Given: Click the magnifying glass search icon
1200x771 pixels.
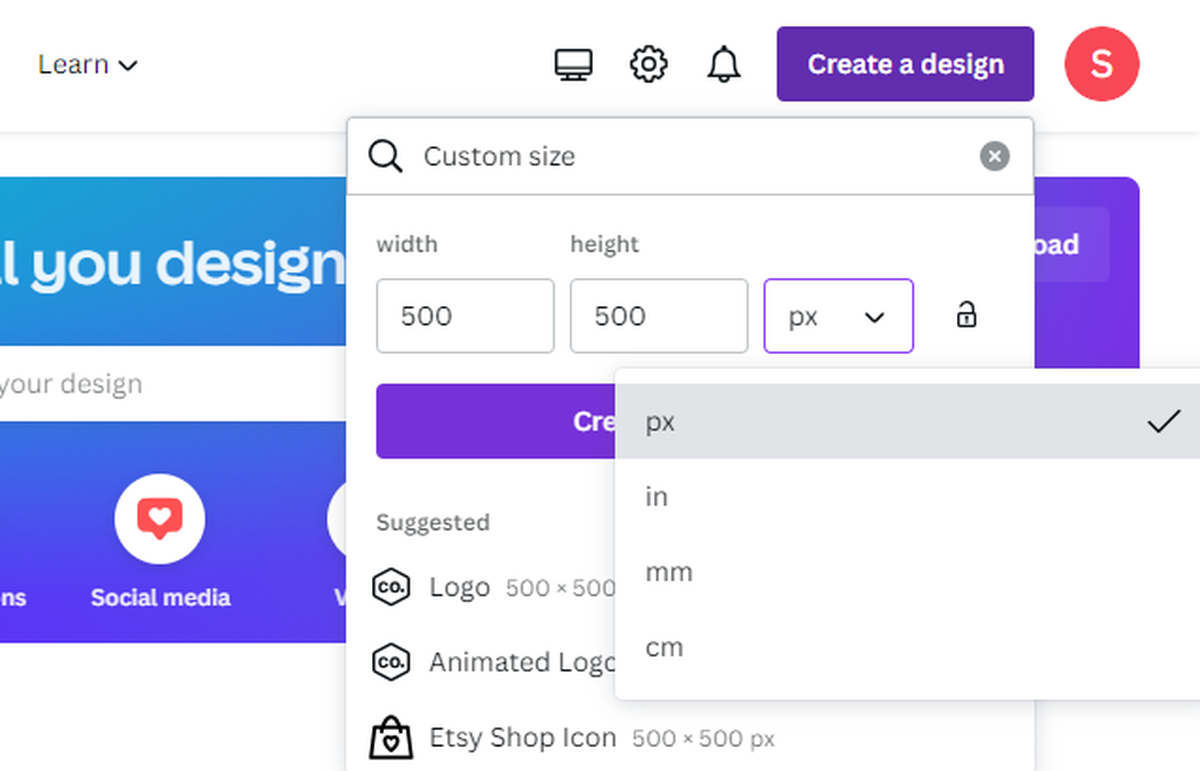Looking at the screenshot, I should (x=385, y=156).
